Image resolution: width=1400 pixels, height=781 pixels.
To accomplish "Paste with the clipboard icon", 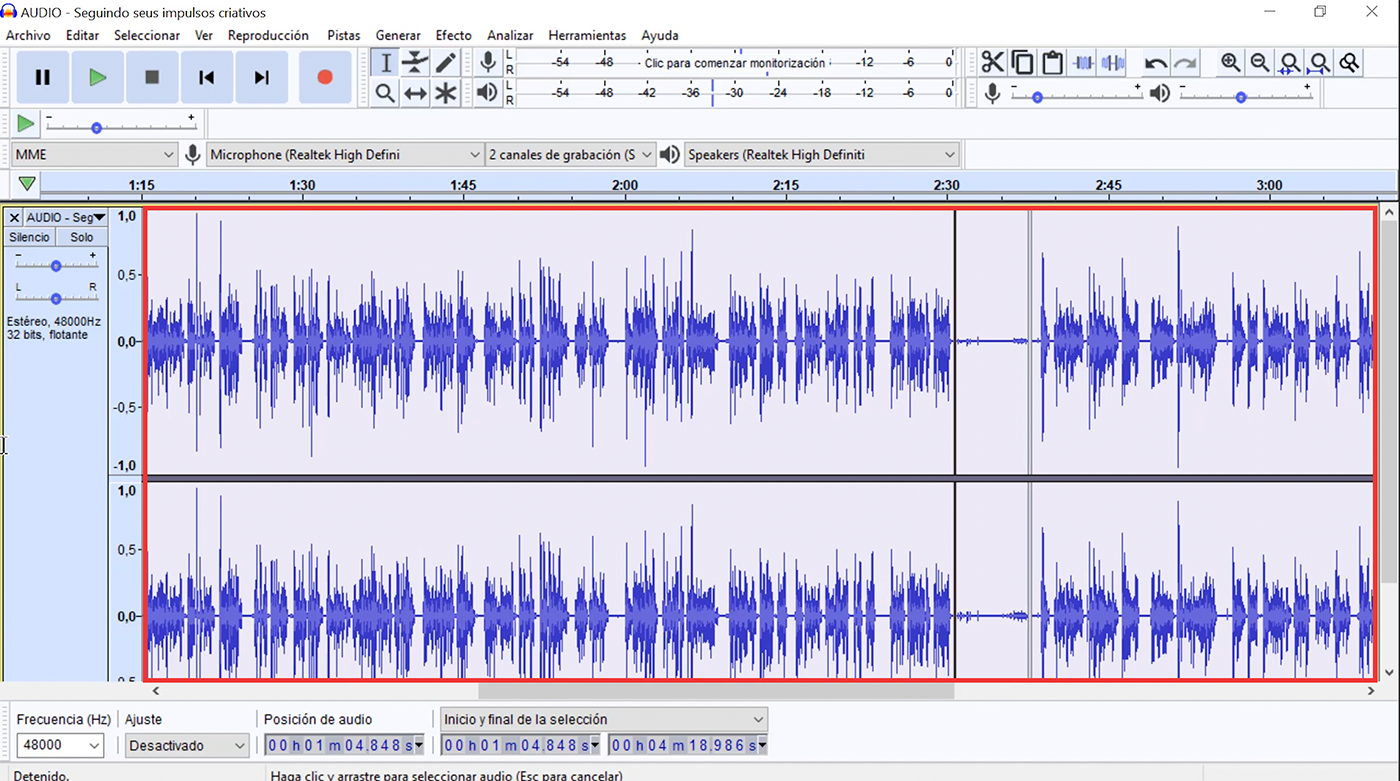I will pyautogui.click(x=1052, y=63).
